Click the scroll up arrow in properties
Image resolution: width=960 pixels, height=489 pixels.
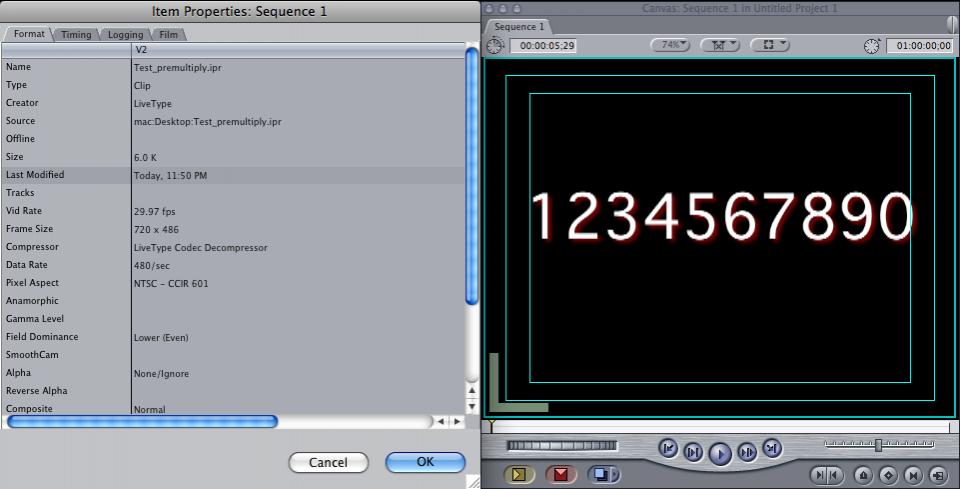click(x=471, y=389)
